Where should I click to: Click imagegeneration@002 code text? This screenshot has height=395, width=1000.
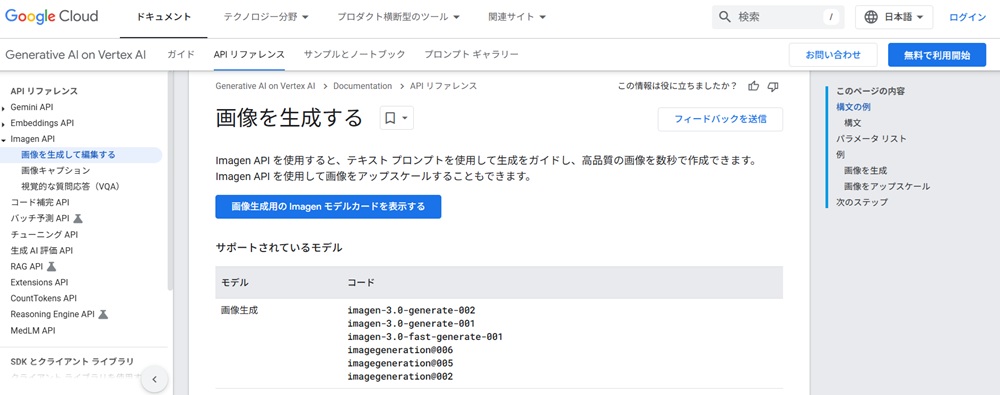pos(400,376)
